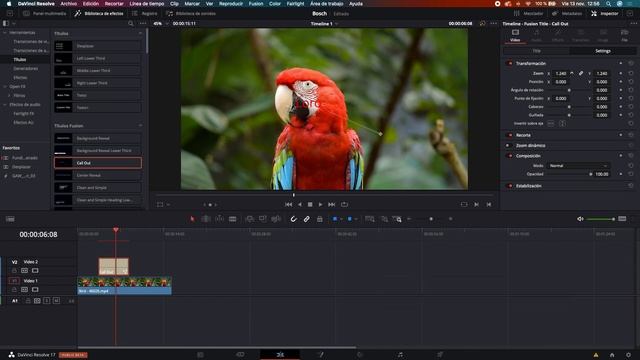Reset the Transformación section

pyautogui.click(x=631, y=63)
